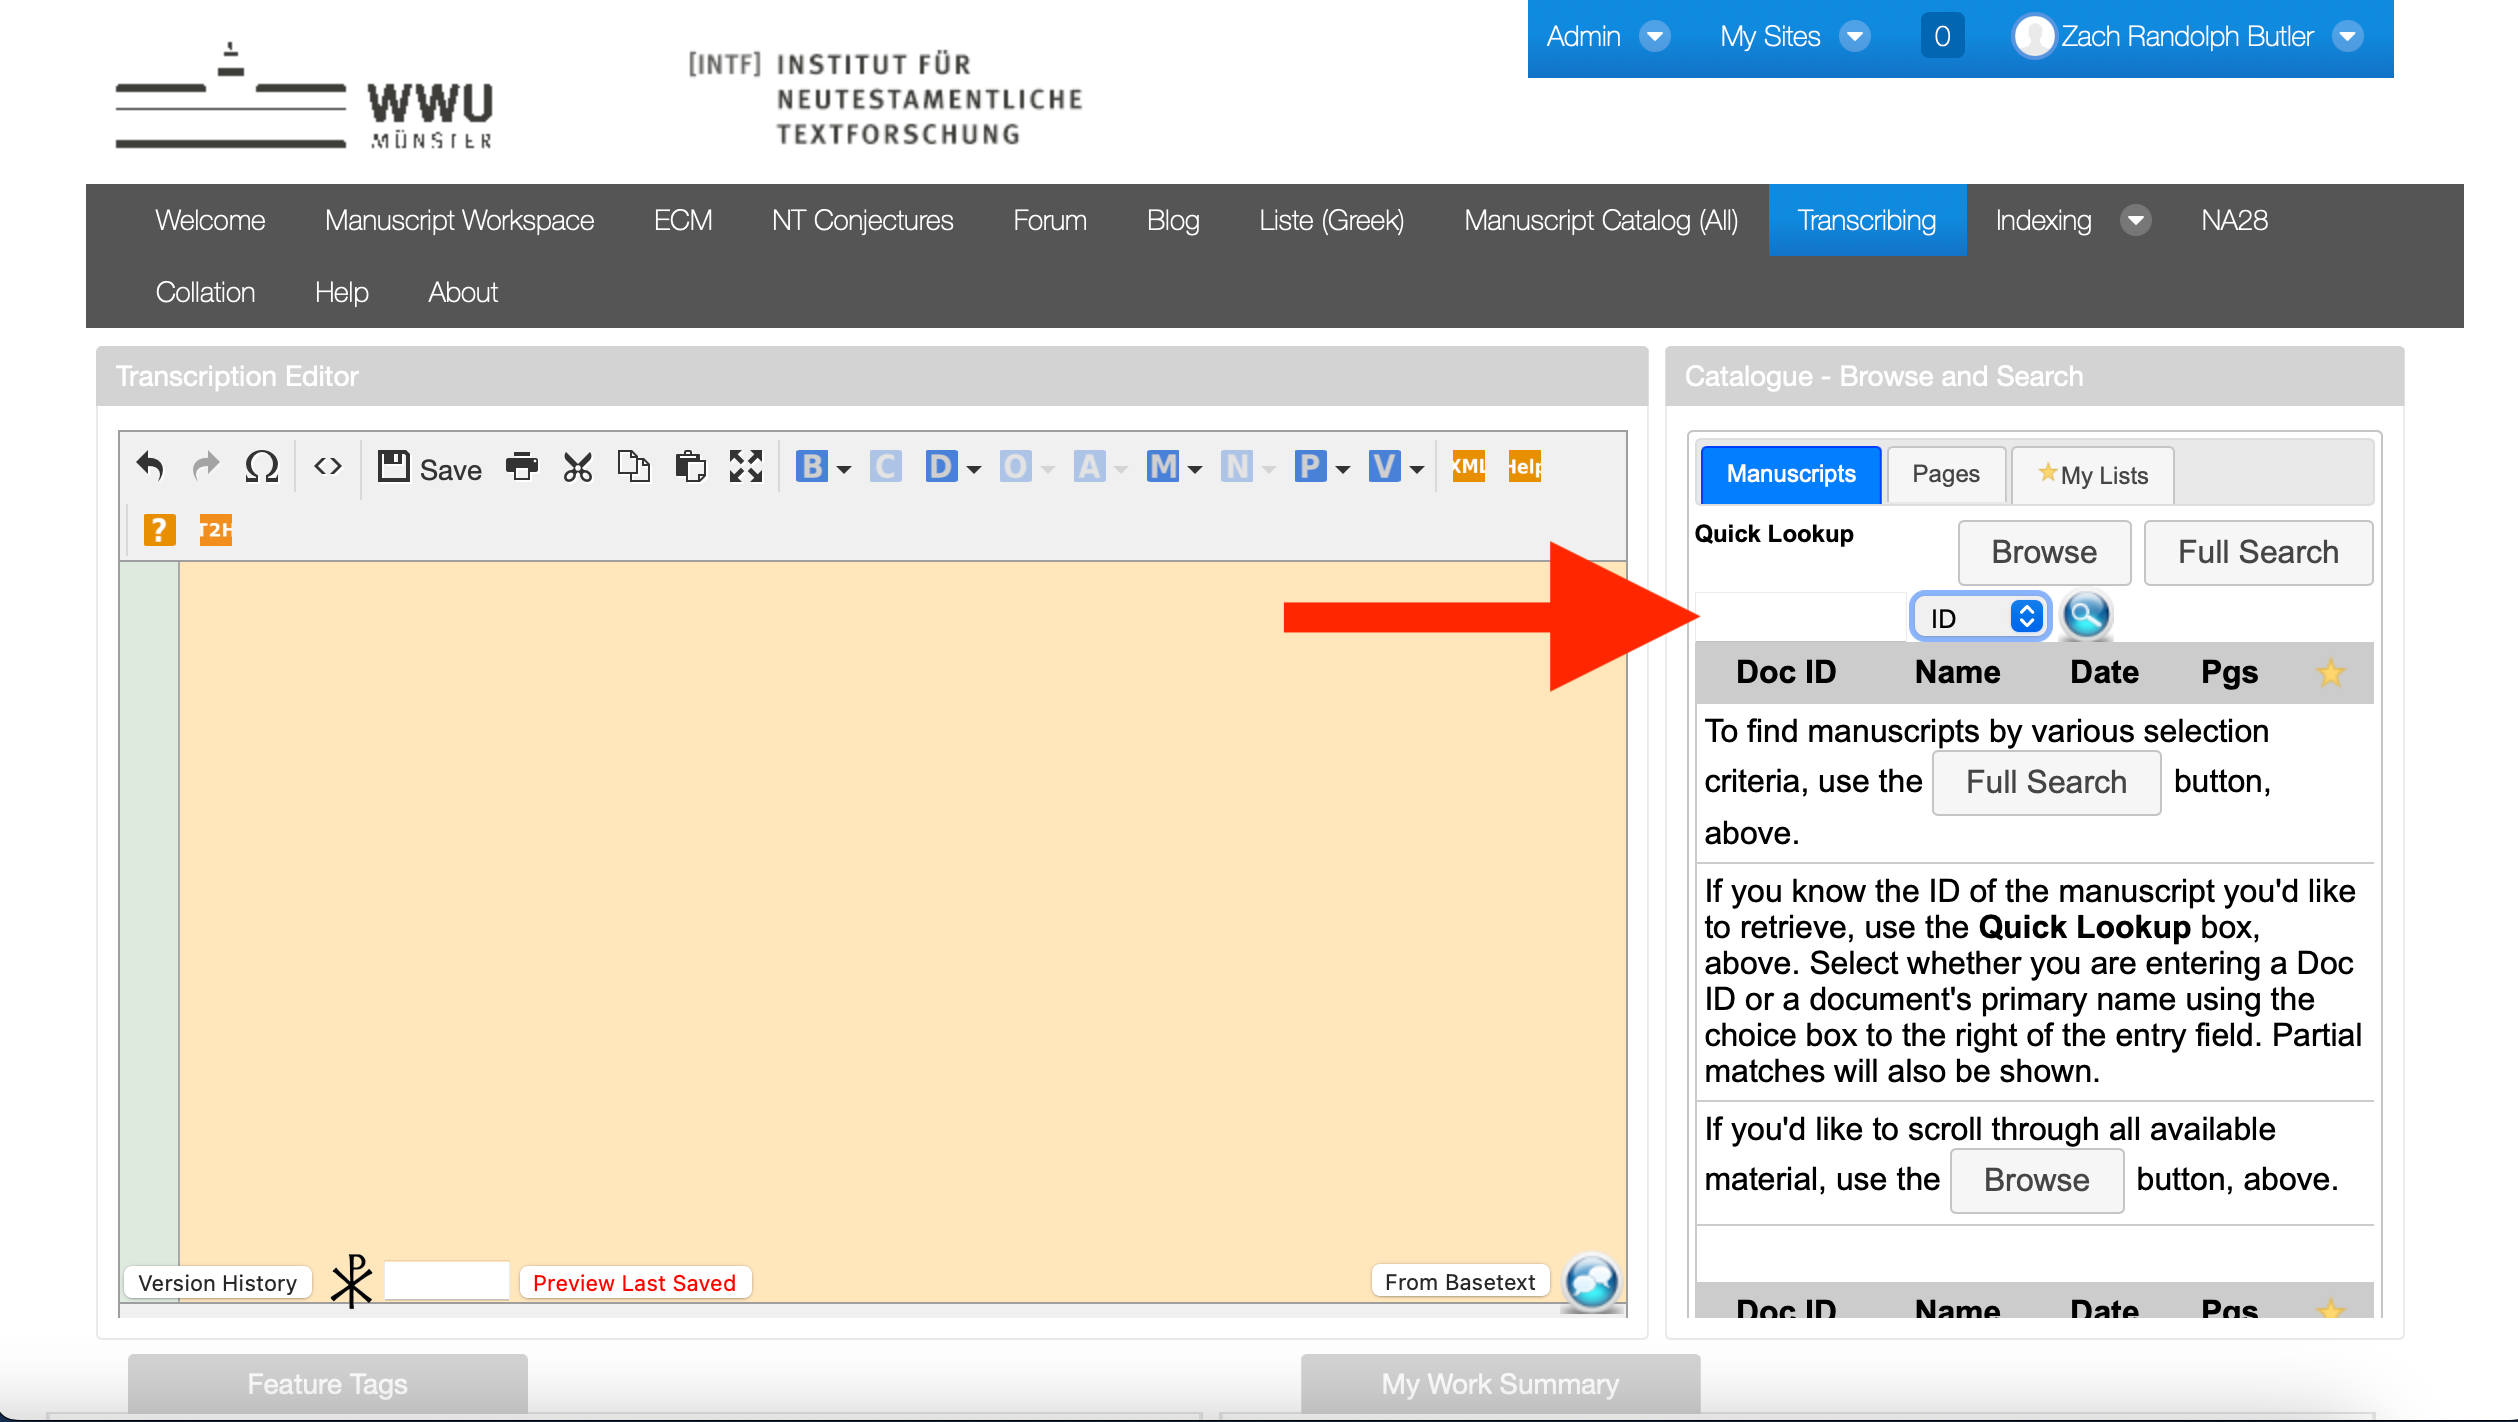
Task: Click the print icon in toolbar
Action: point(521,466)
